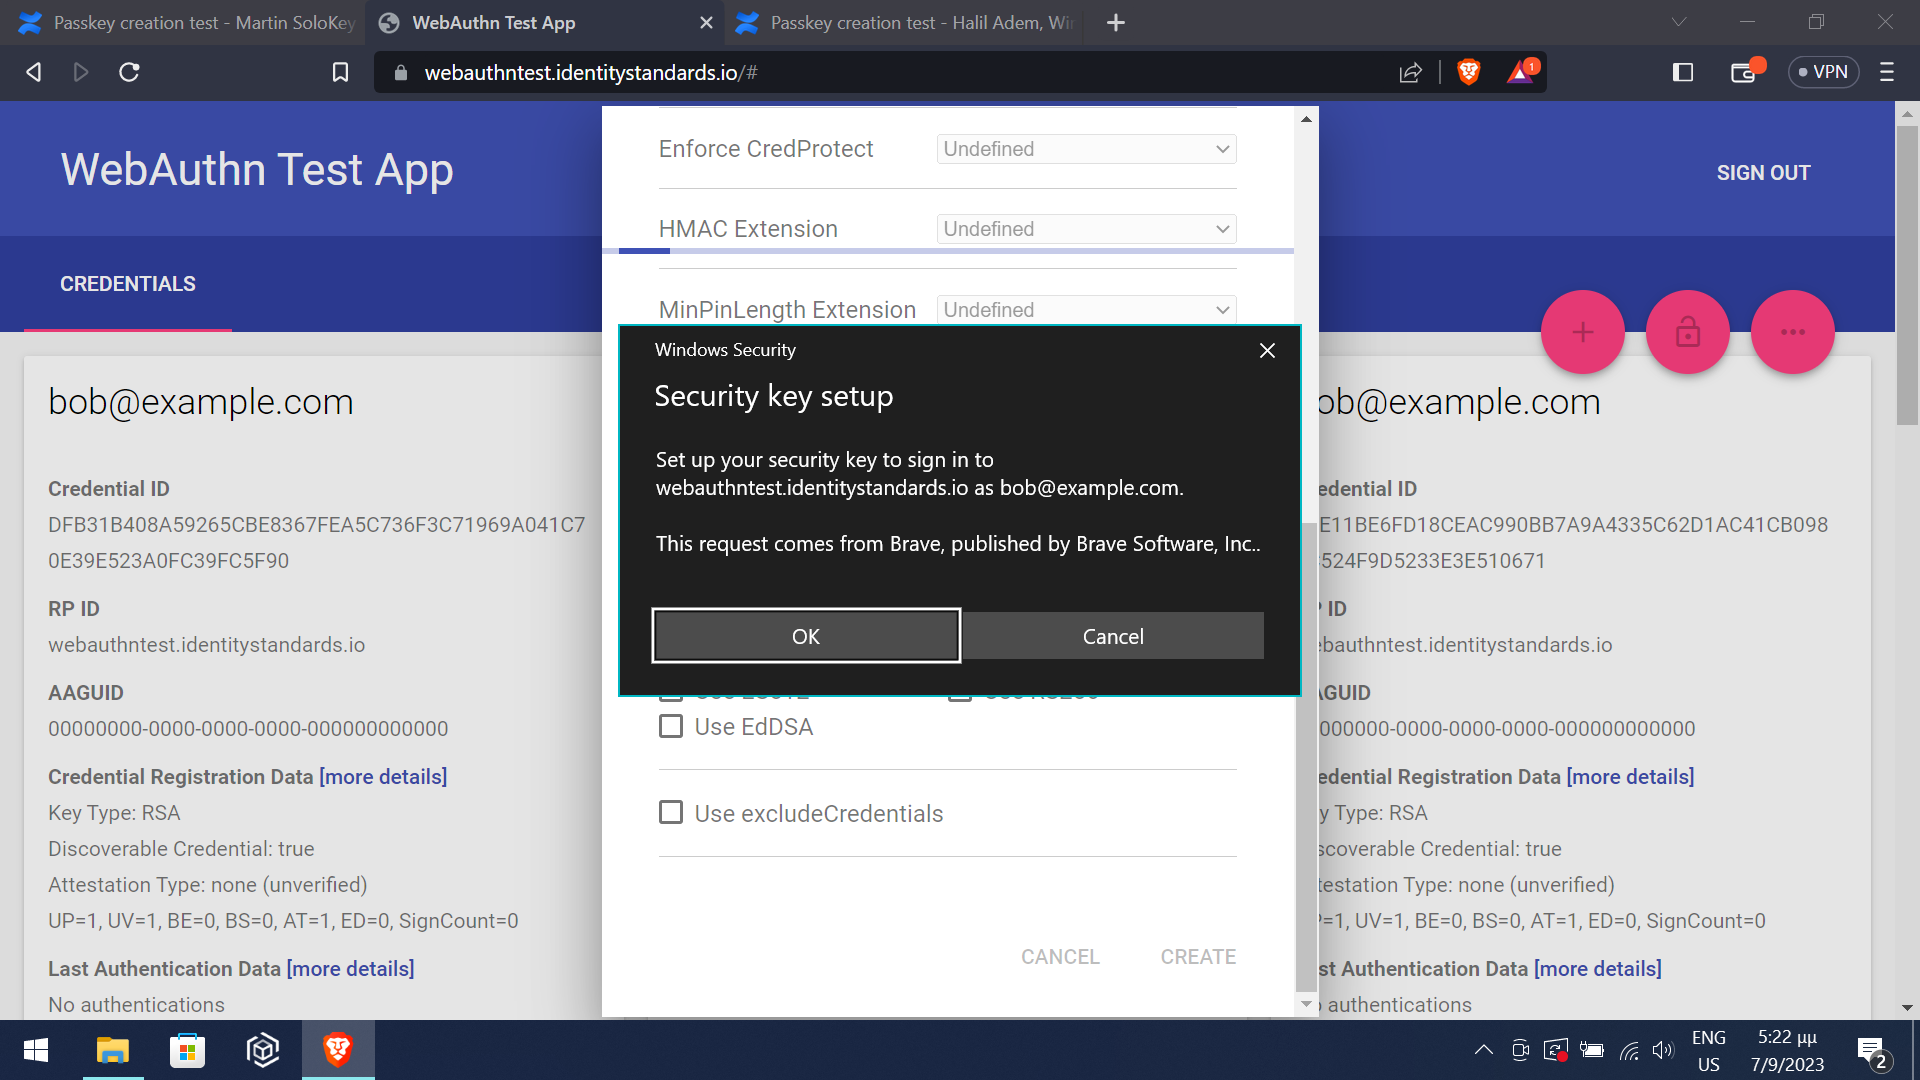Show hidden system tray icons chevron
Viewport: 1920px width, 1080px height.
point(1484,1050)
